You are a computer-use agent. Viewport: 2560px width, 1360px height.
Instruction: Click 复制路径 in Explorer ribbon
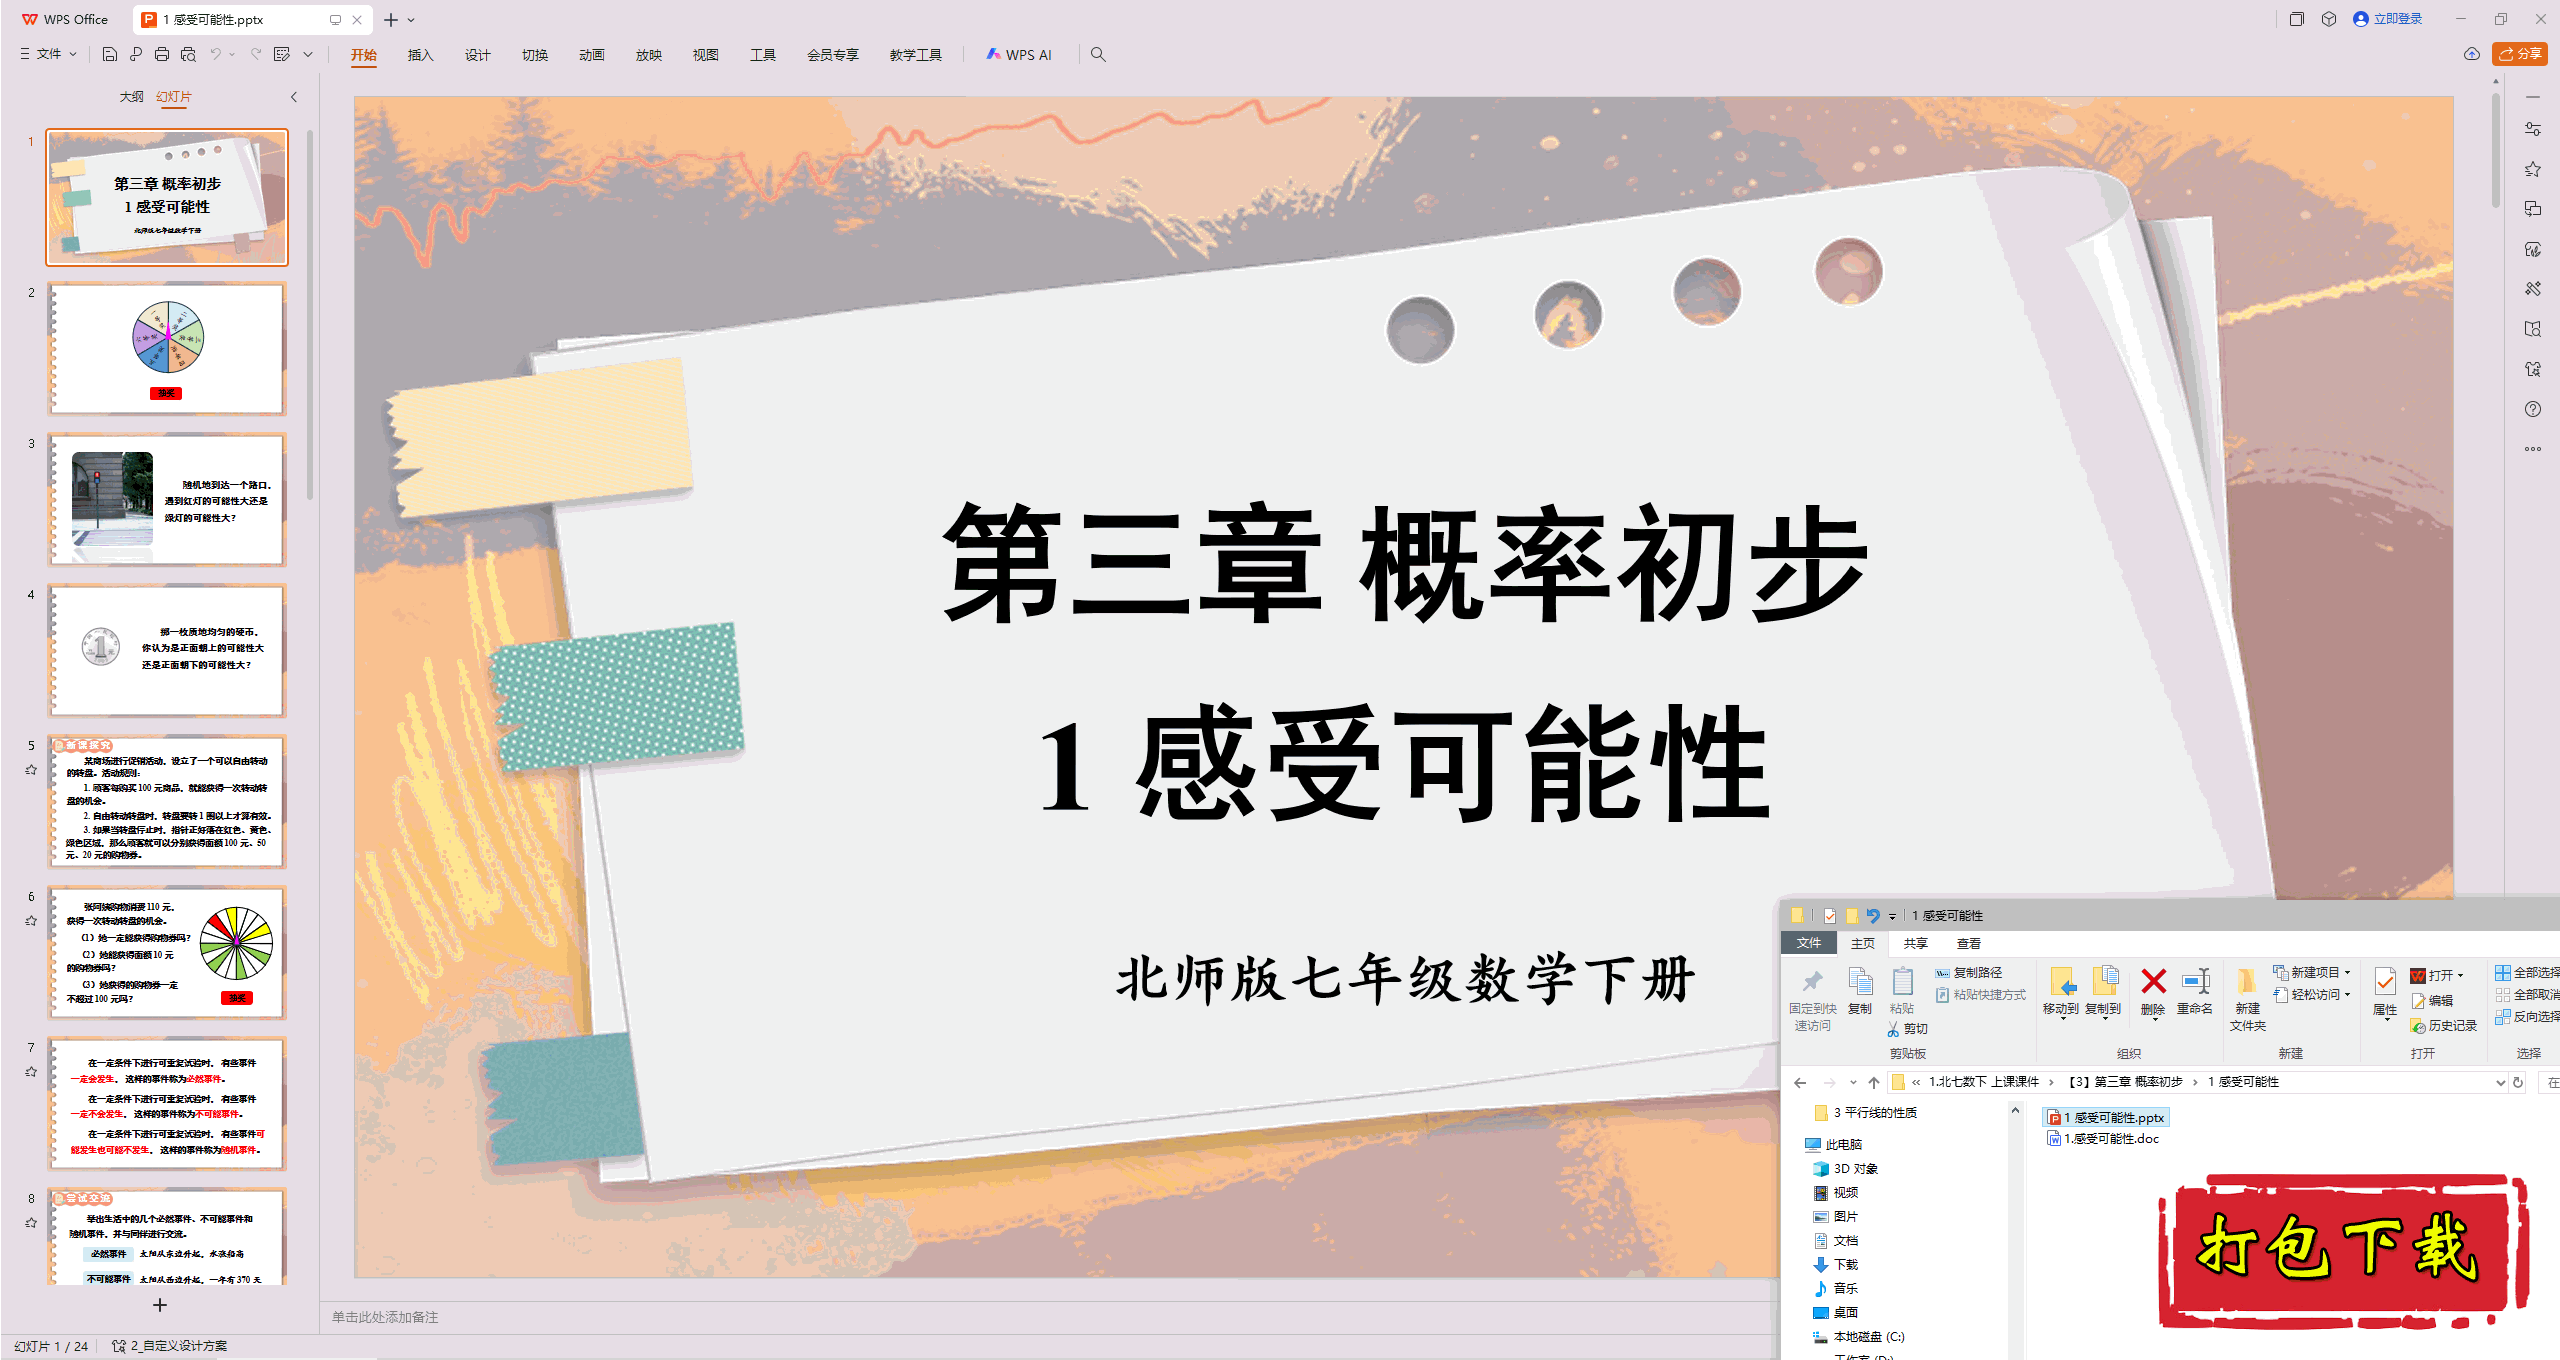(x=1968, y=972)
